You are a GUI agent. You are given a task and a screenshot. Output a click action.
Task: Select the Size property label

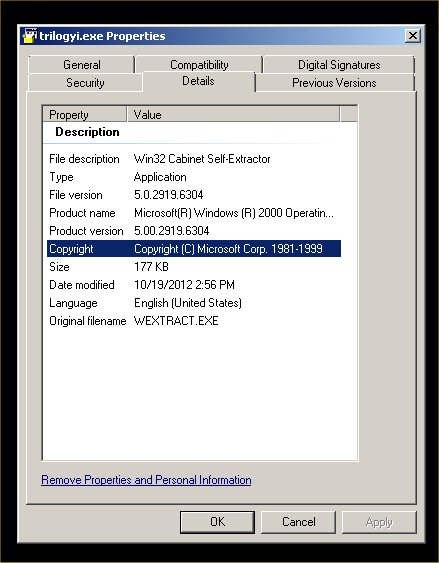[59, 267]
